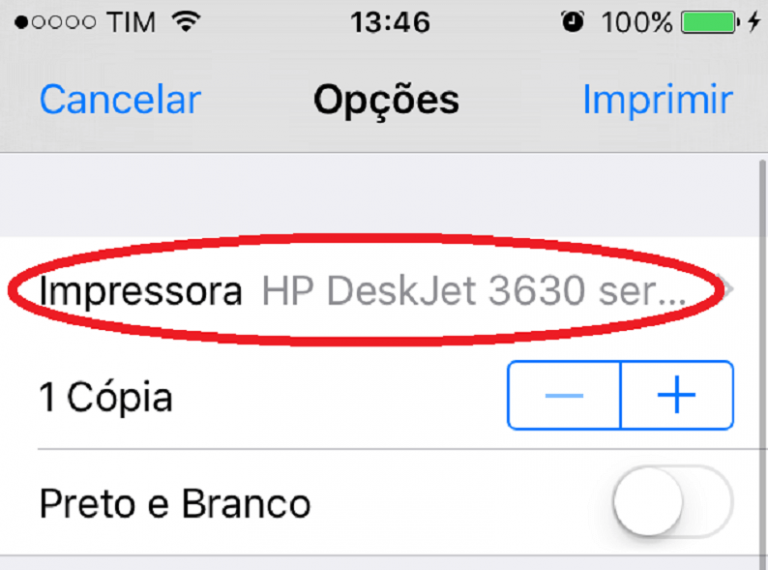Image resolution: width=768 pixels, height=570 pixels.
Task: Tap the green battery icon
Action: (710, 22)
